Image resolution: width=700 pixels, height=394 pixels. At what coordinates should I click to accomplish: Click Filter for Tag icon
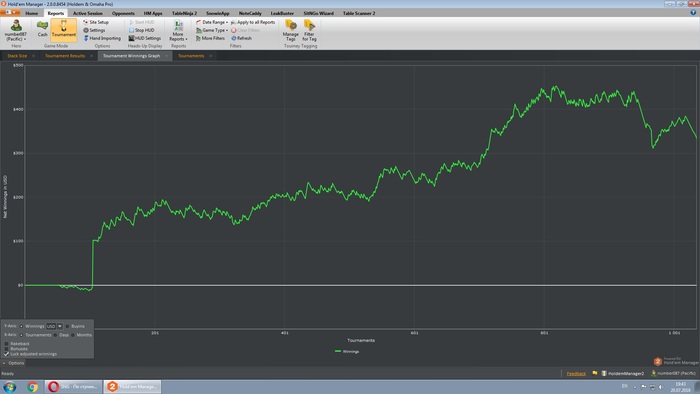[309, 30]
